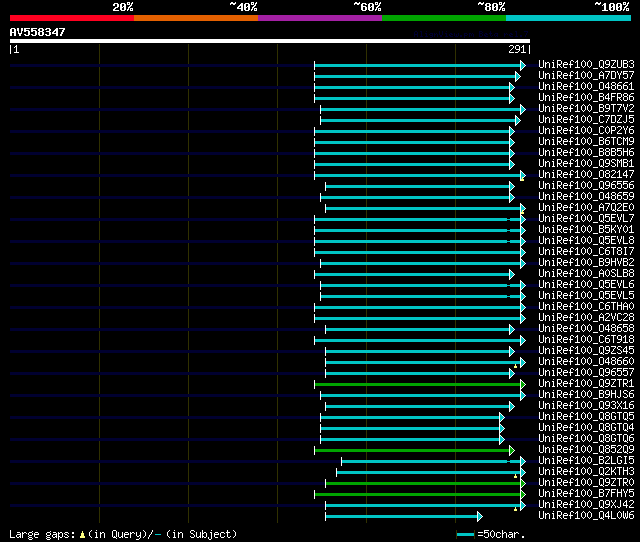Select the UniRef100_A0SLB8 label
Screen dimensions: 640x542
[x=586, y=274]
